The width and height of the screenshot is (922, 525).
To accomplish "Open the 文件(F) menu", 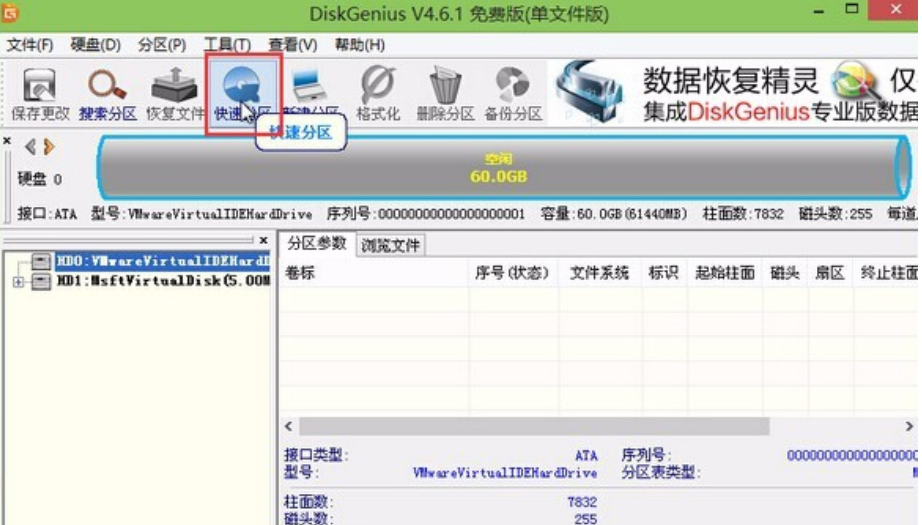I will pyautogui.click(x=29, y=45).
